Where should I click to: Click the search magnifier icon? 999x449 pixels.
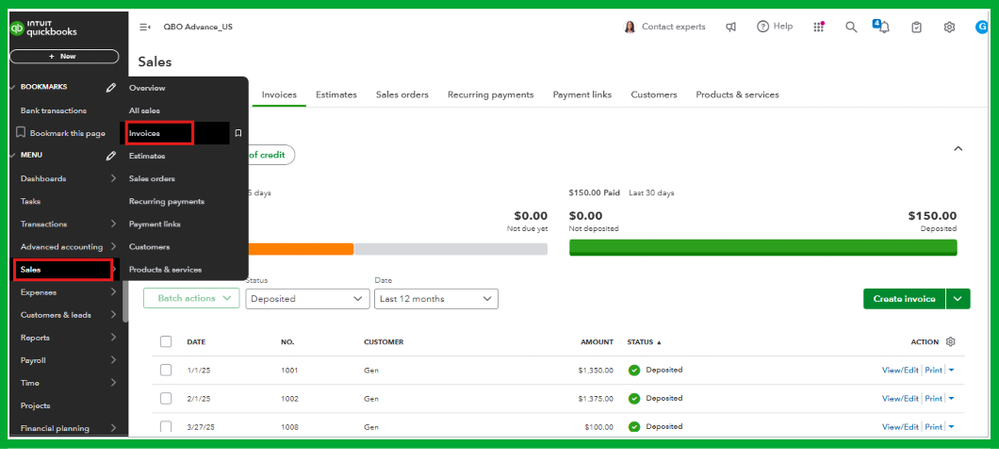(851, 27)
